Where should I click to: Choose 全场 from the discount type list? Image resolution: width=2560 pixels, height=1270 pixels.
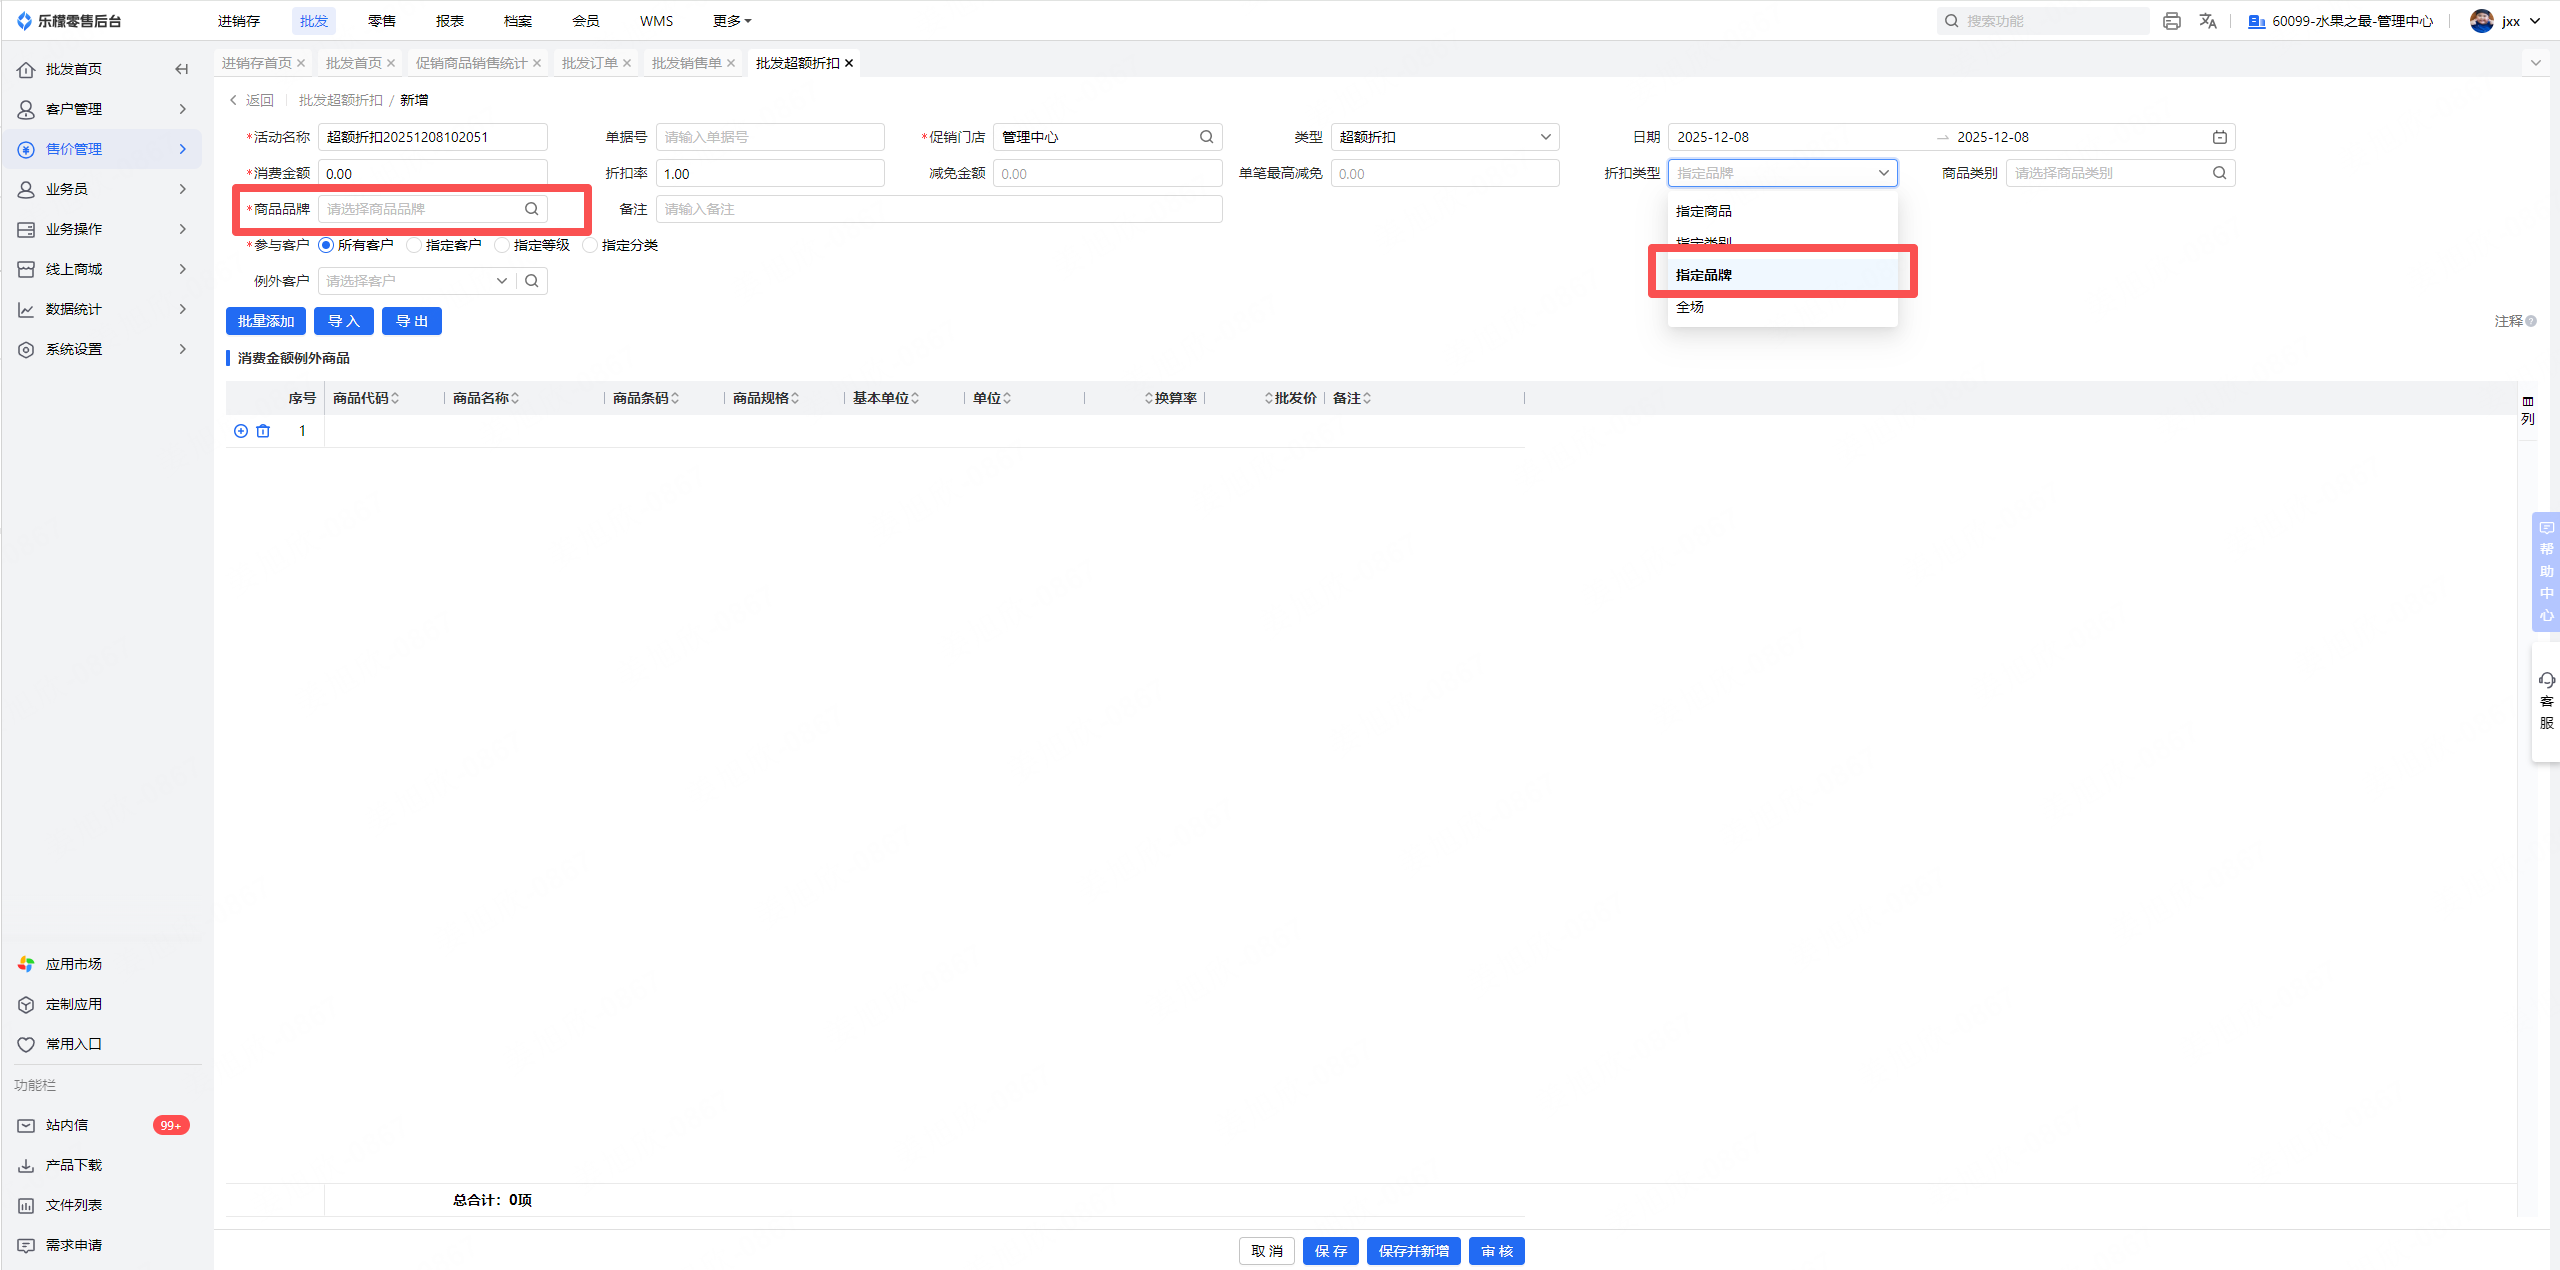tap(1690, 307)
